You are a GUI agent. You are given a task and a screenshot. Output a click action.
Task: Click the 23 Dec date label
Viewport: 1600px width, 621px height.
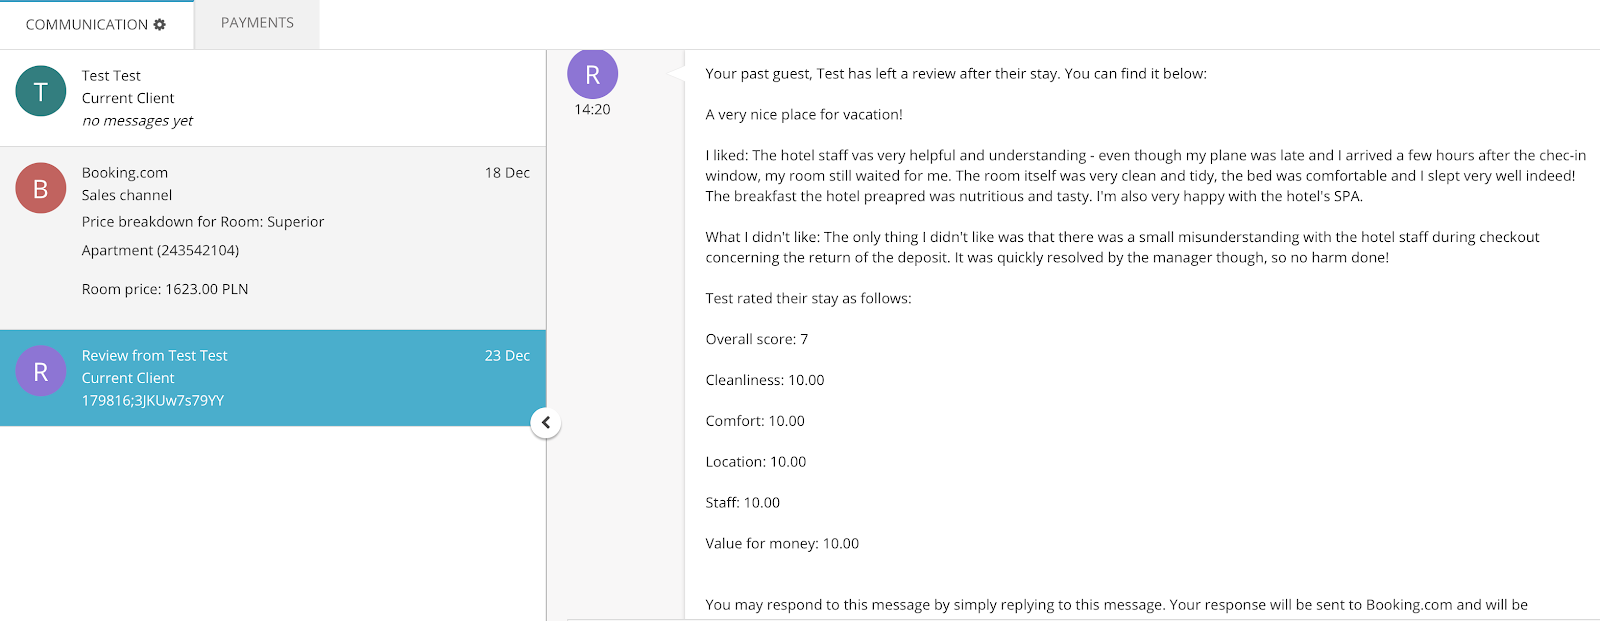tap(507, 356)
